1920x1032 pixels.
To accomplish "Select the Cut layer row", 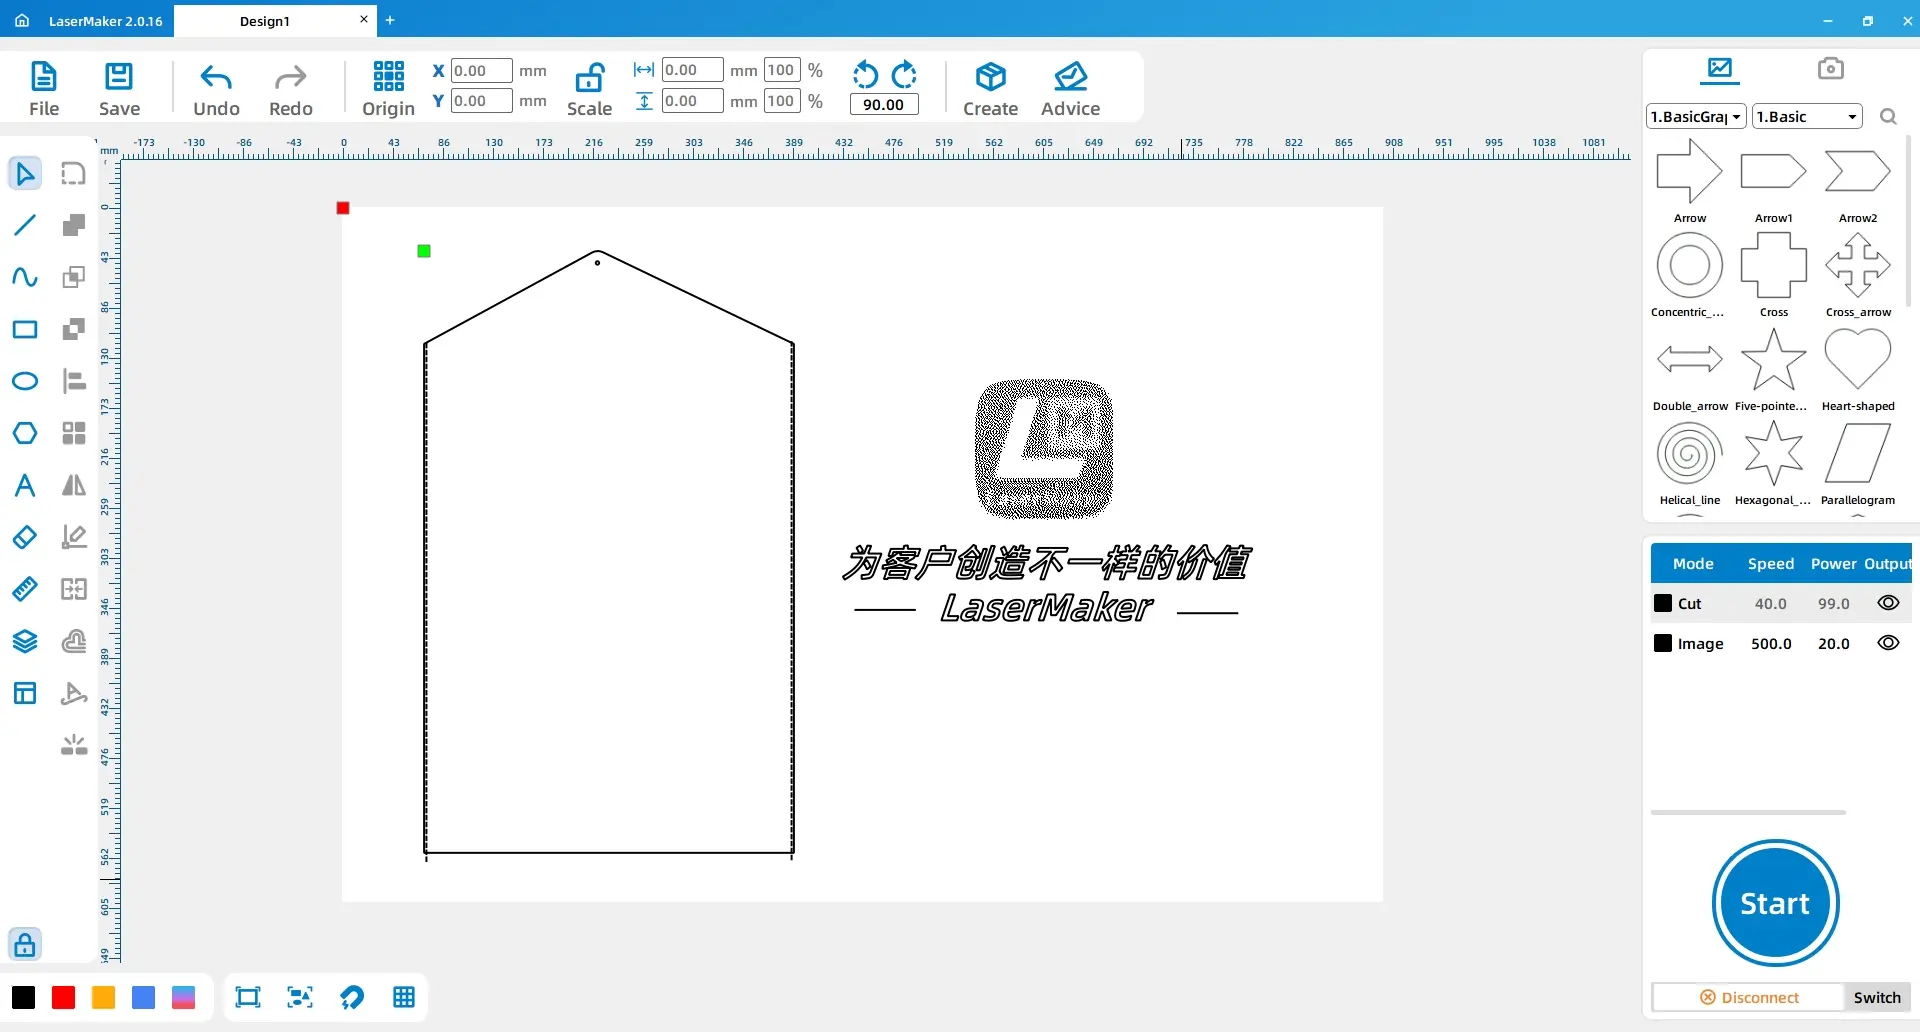I will pyautogui.click(x=1781, y=603).
